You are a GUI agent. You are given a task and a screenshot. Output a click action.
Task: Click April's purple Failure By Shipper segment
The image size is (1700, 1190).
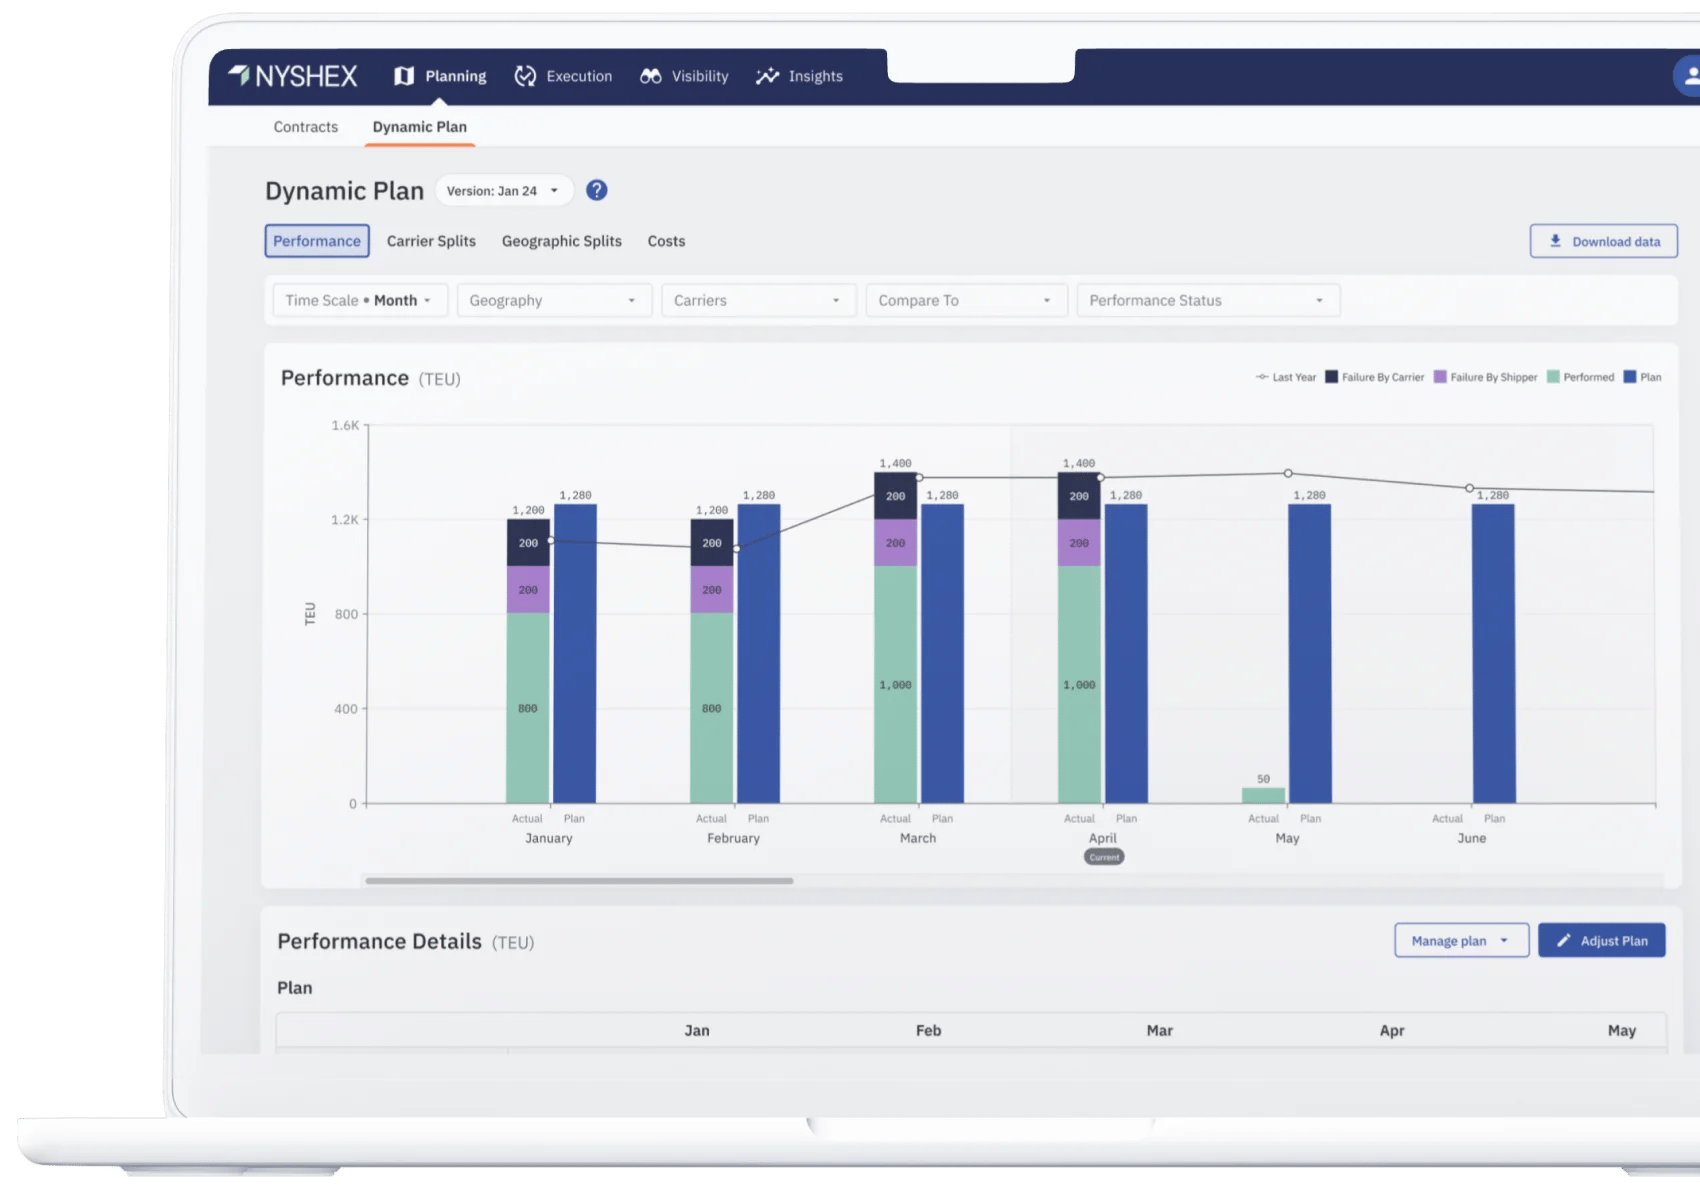pos(1079,543)
